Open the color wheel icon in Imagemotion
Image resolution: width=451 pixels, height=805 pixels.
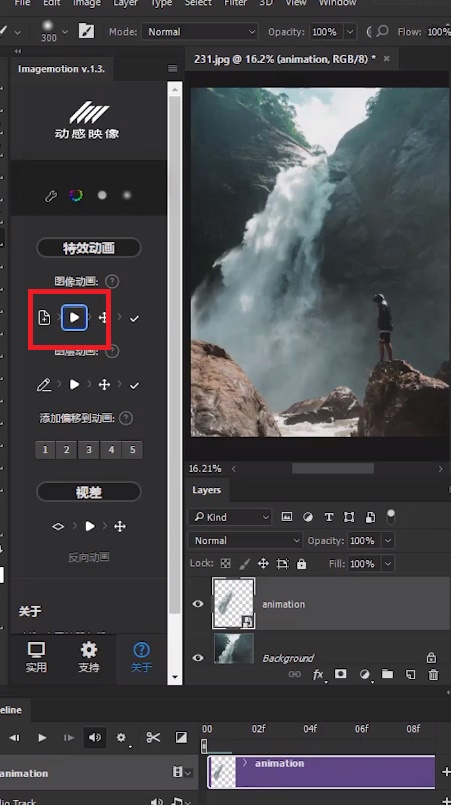tap(76, 195)
